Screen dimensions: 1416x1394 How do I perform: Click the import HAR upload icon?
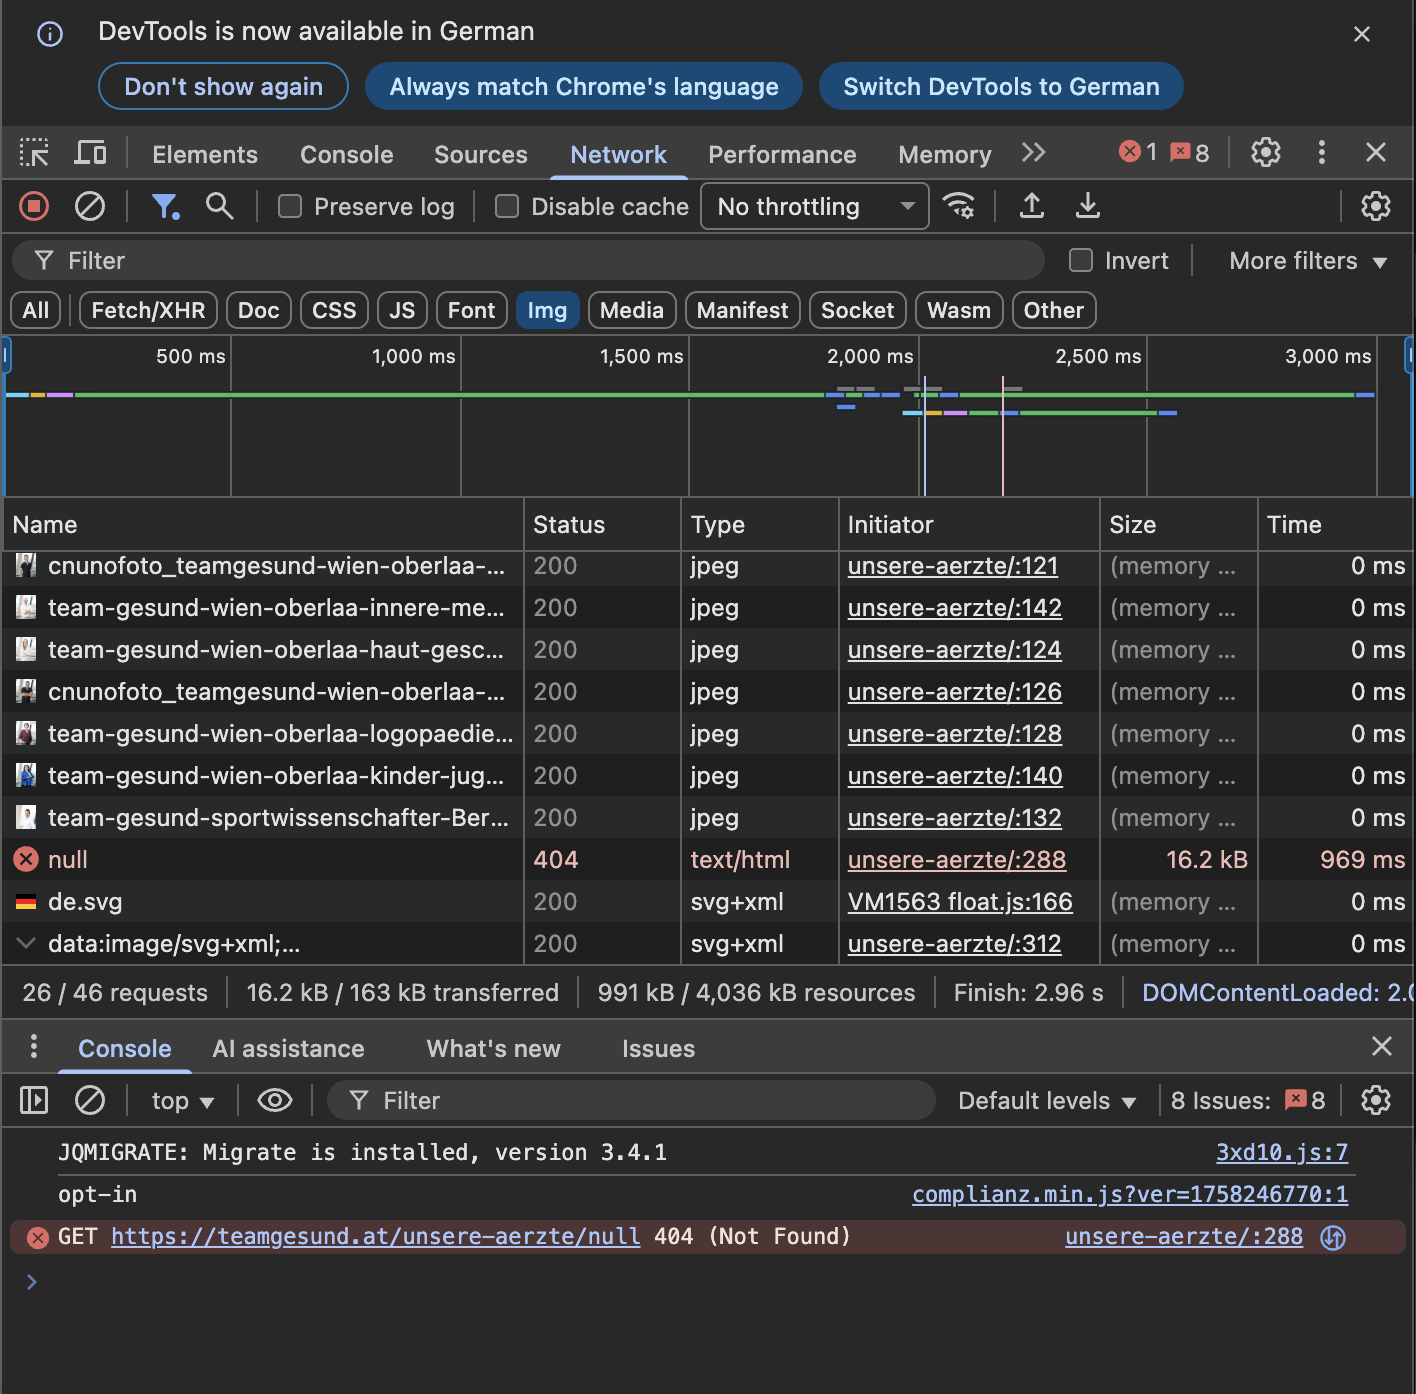coord(1032,207)
